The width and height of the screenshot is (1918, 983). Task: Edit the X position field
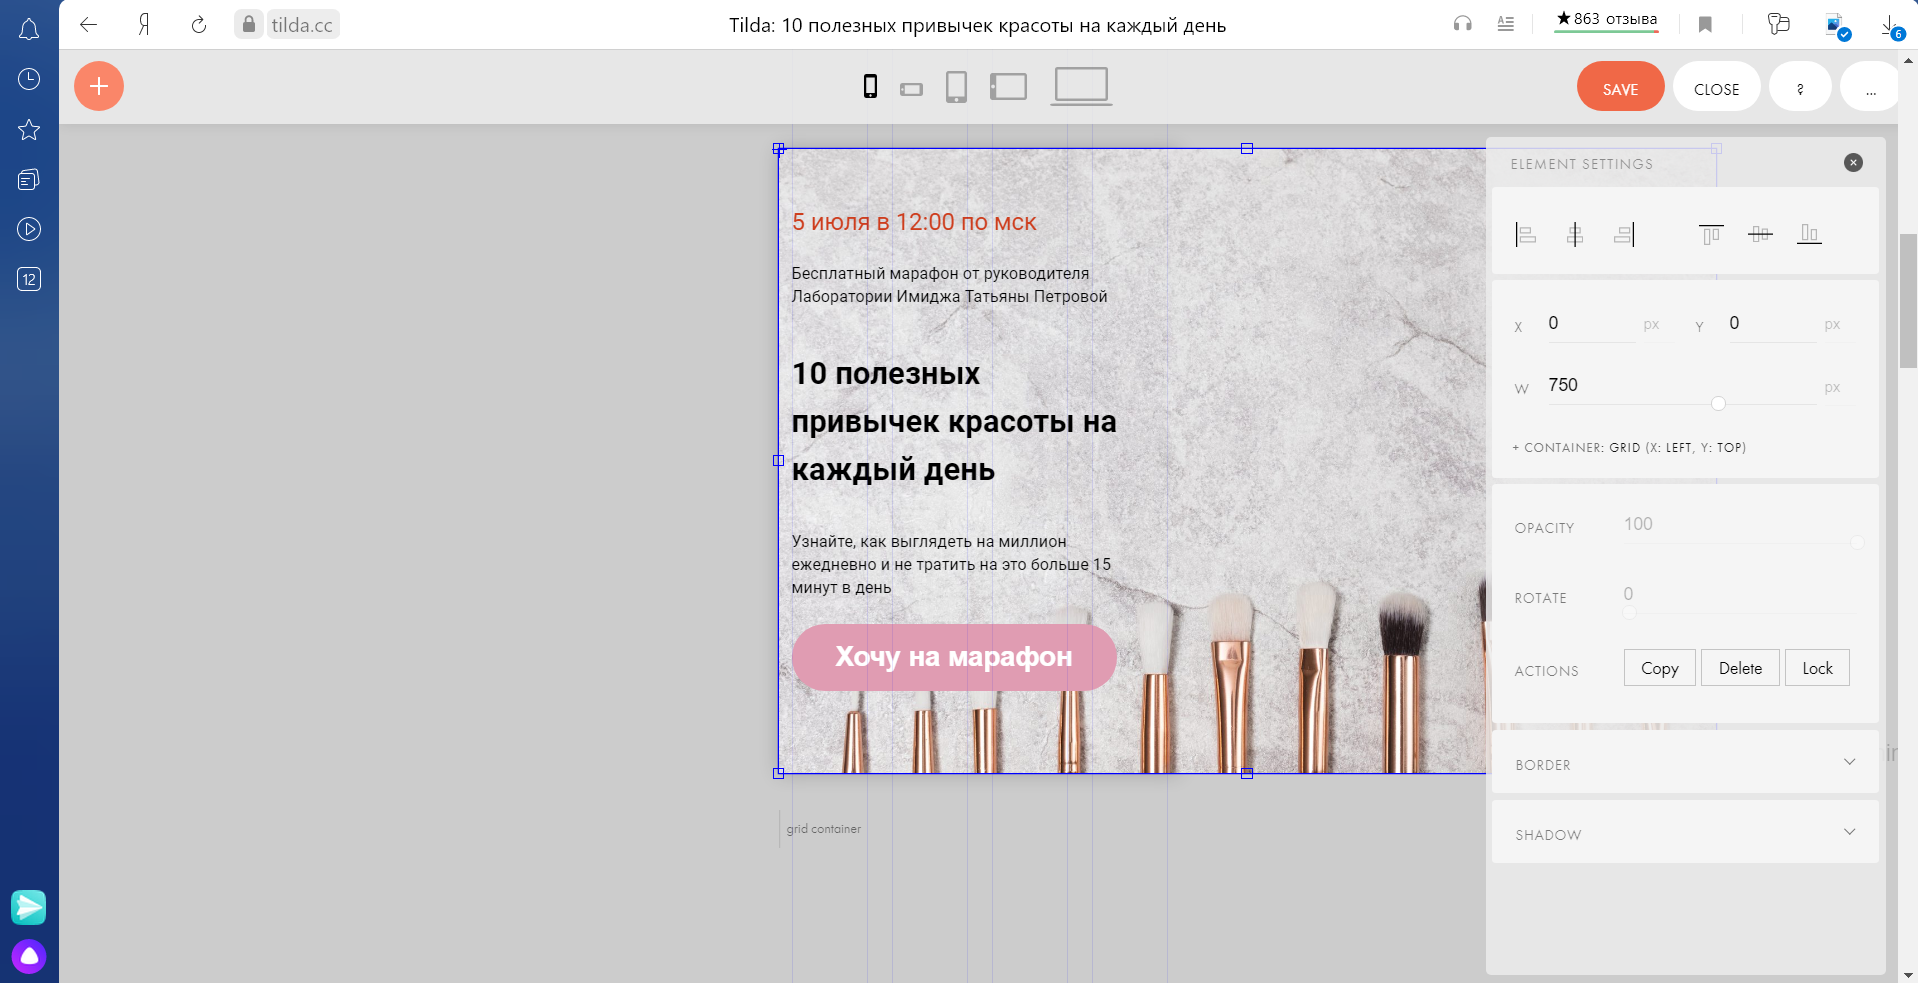point(1590,323)
